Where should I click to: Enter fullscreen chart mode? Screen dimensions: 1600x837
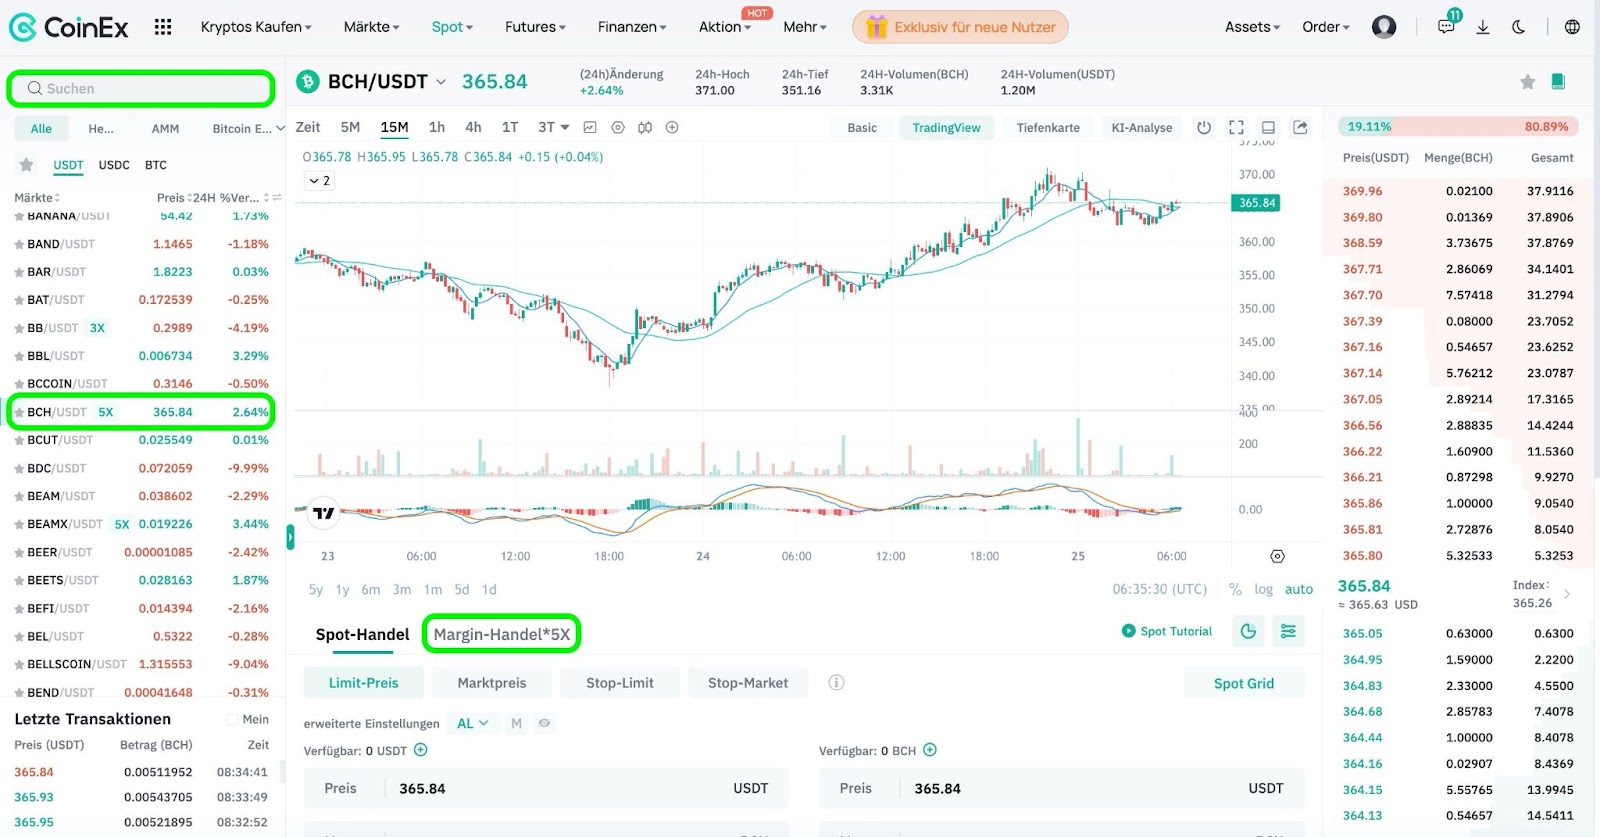pos(1236,127)
